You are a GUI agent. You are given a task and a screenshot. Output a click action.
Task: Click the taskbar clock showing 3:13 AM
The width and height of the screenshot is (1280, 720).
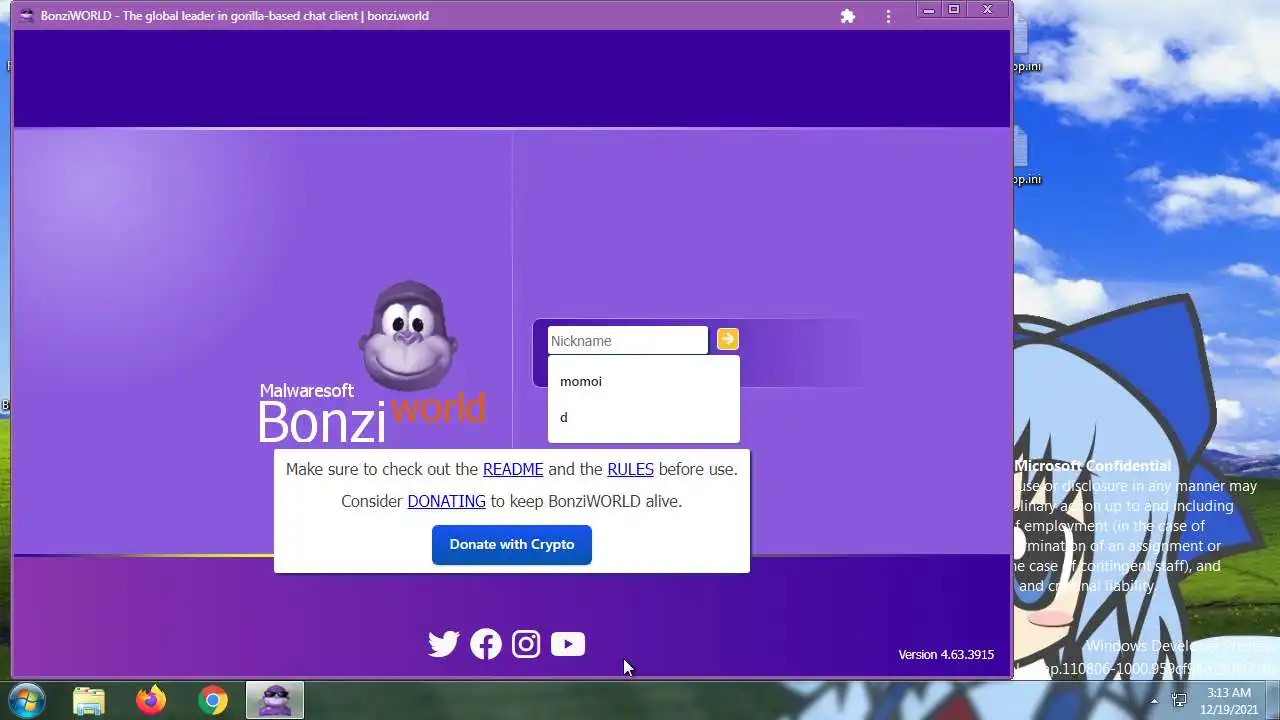point(1229,700)
